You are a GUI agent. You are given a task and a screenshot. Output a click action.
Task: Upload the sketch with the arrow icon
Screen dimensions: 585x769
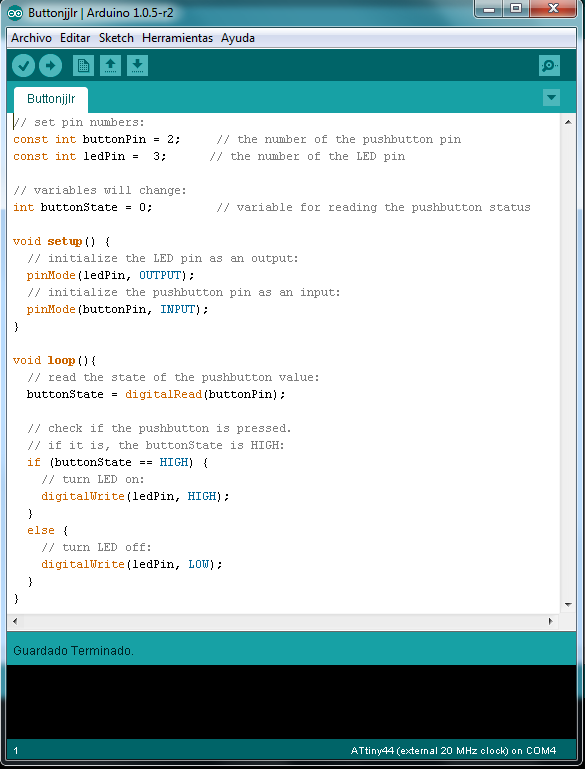tap(51, 66)
